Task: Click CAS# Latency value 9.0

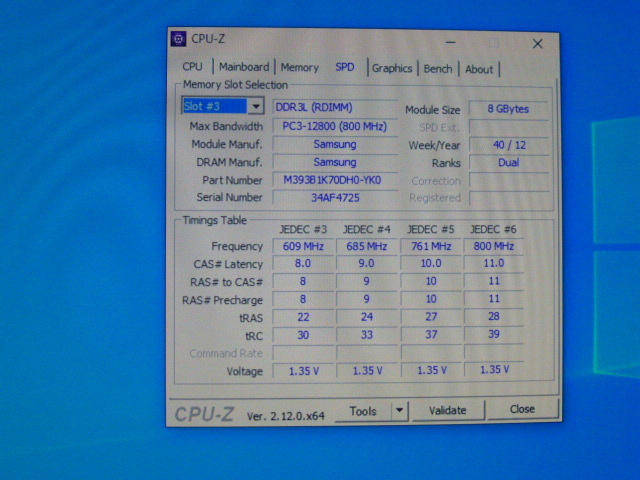Action: pyautogui.click(x=367, y=263)
